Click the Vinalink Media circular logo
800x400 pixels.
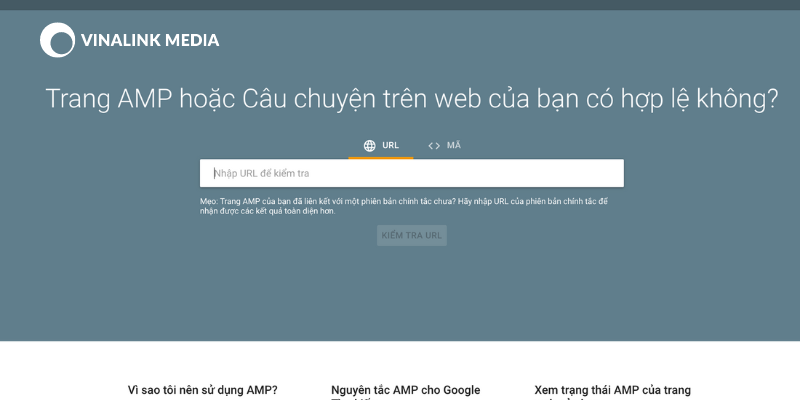tap(57, 40)
